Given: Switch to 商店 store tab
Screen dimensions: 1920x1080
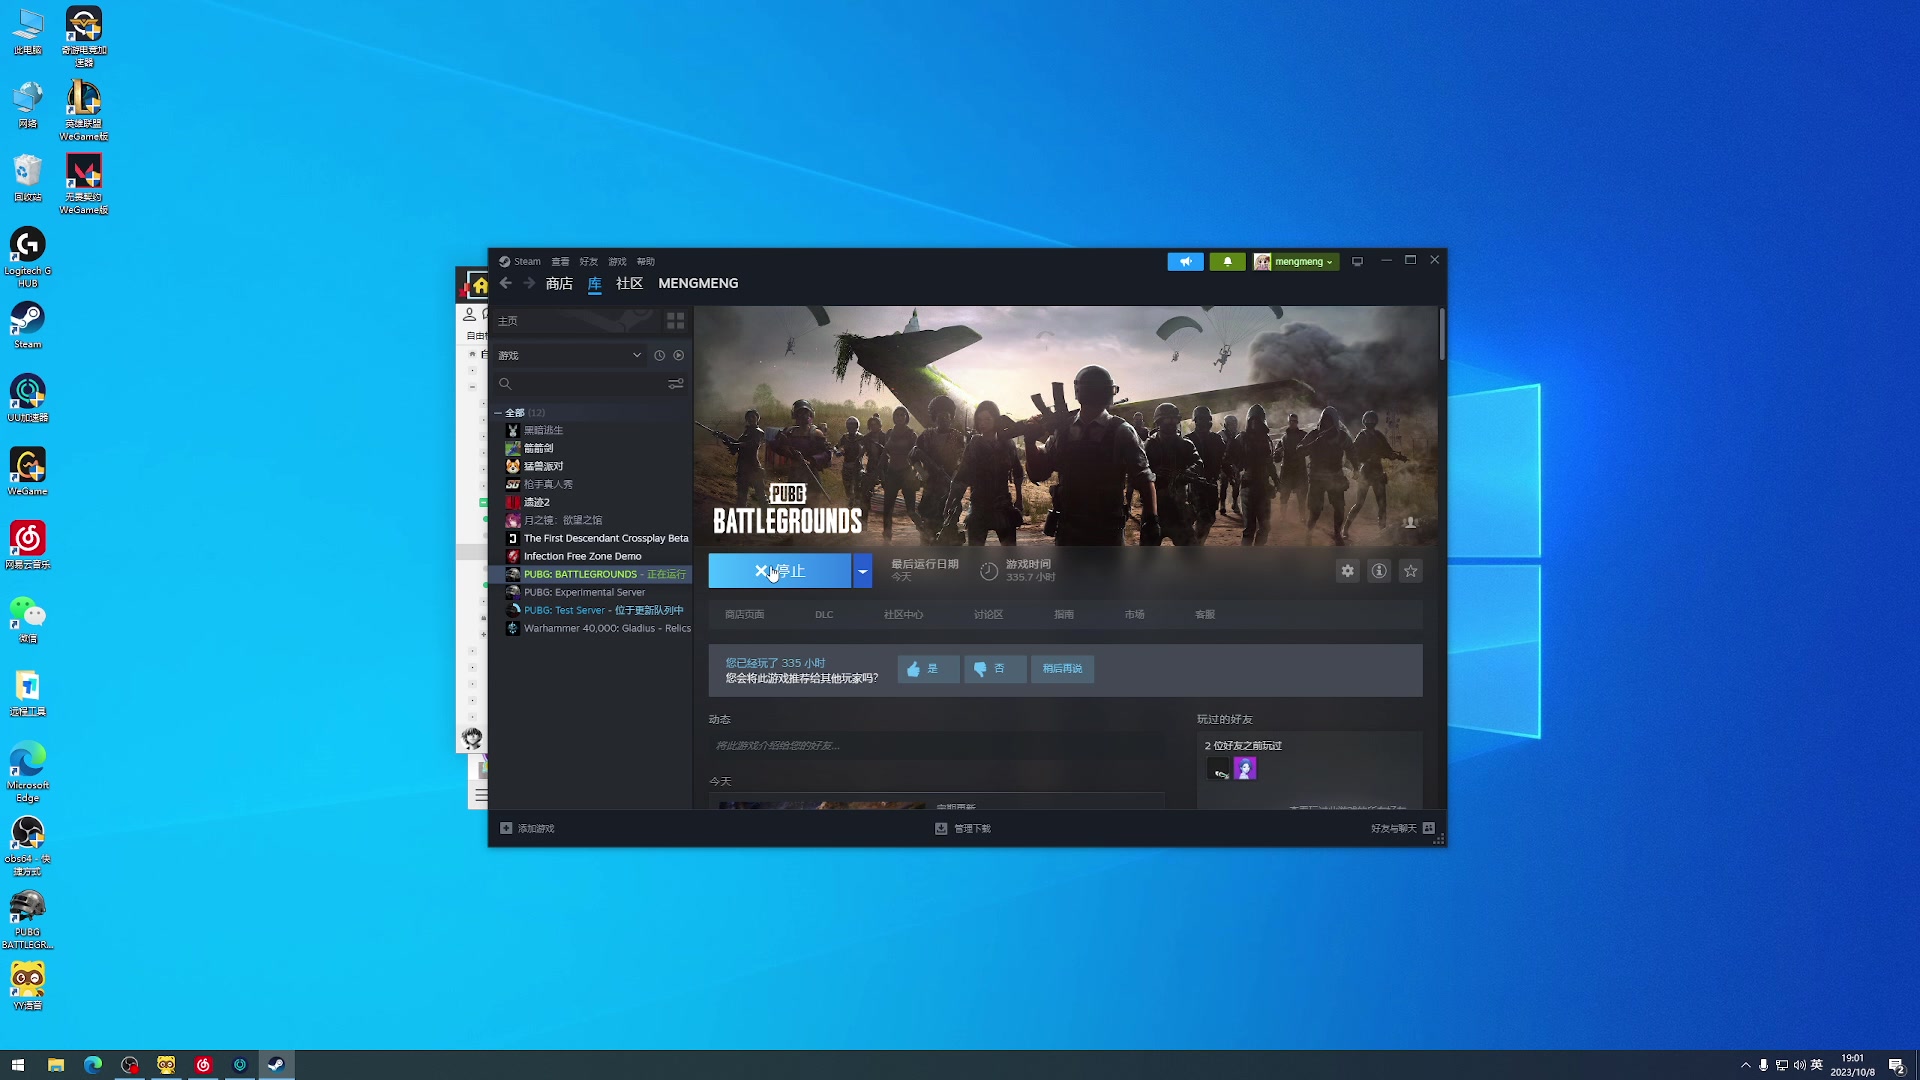Looking at the screenshot, I should click(559, 284).
